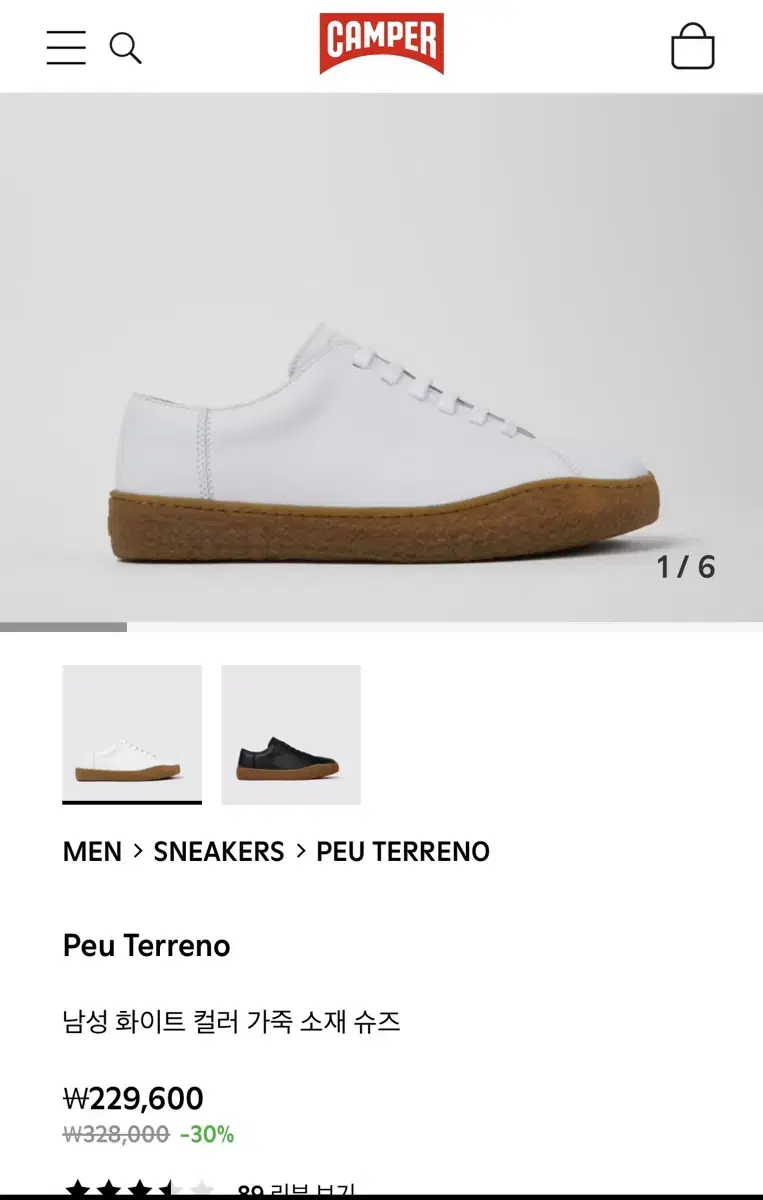Click the Peu Terreno product title
763x1200 pixels.
[x=147, y=945]
